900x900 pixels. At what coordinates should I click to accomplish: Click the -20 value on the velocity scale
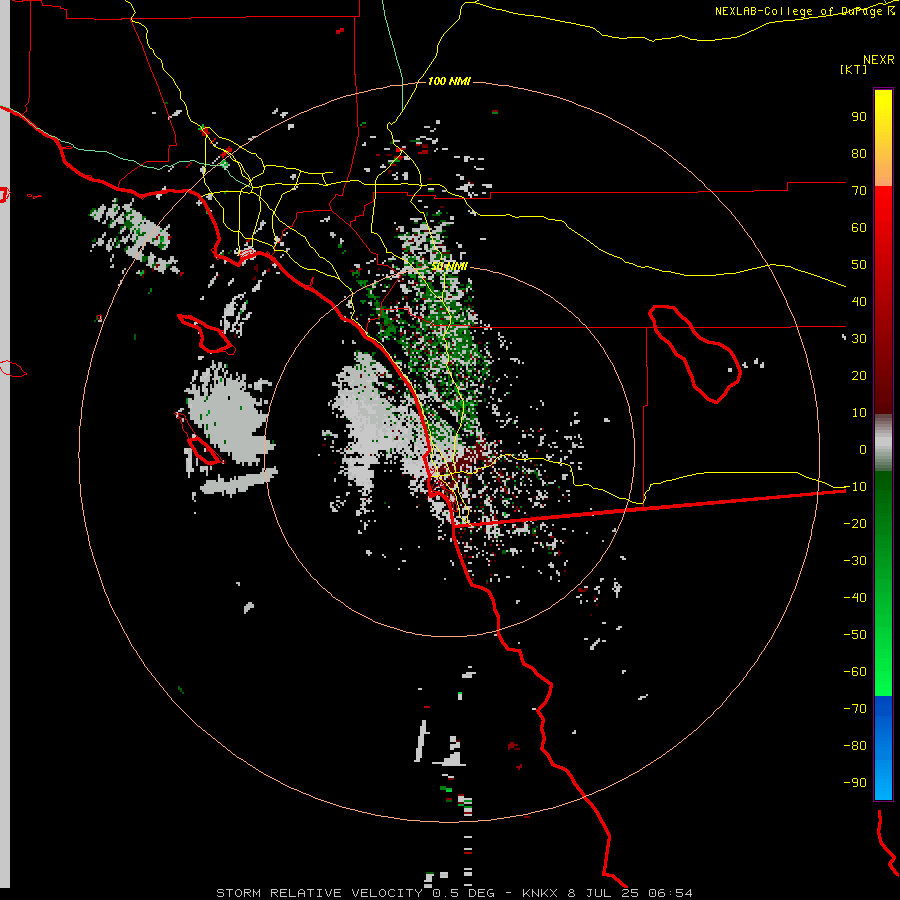pyautogui.click(x=855, y=523)
